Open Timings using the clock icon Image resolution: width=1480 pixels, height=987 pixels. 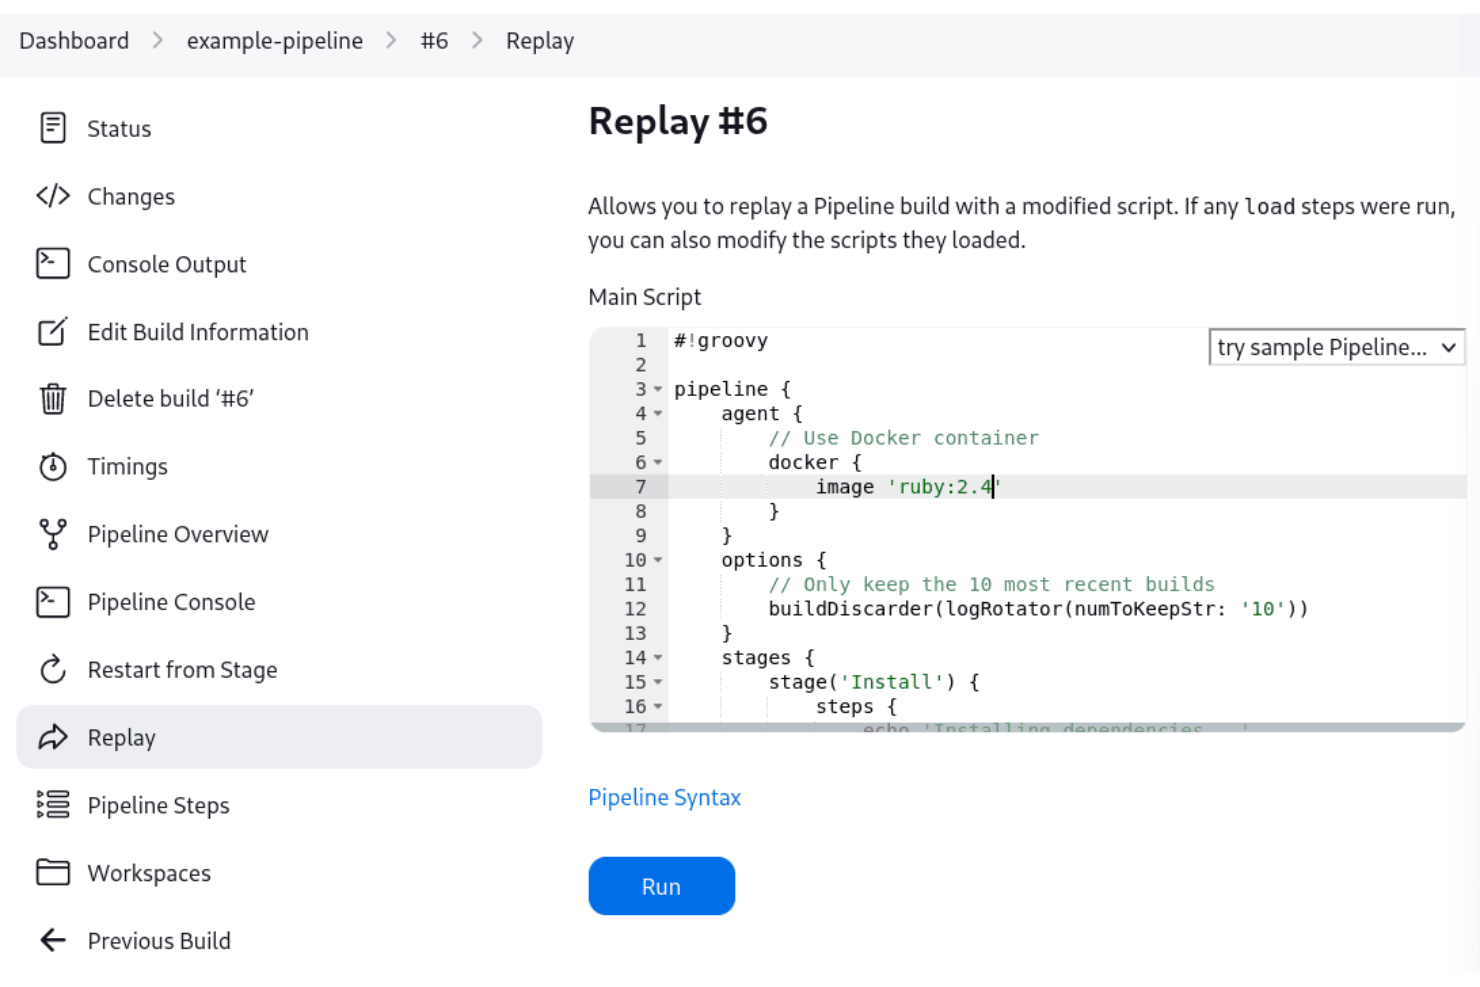53,466
